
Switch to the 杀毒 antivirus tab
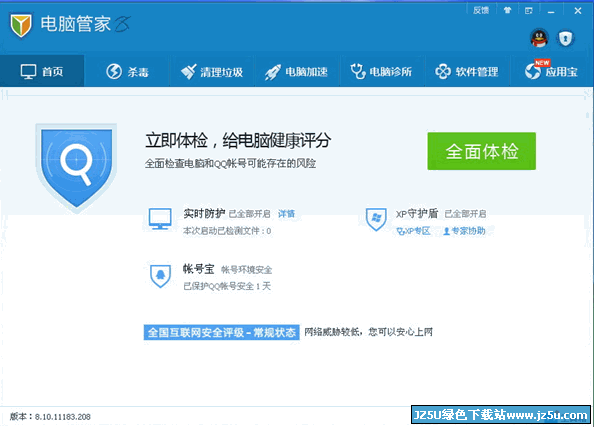click(127, 71)
